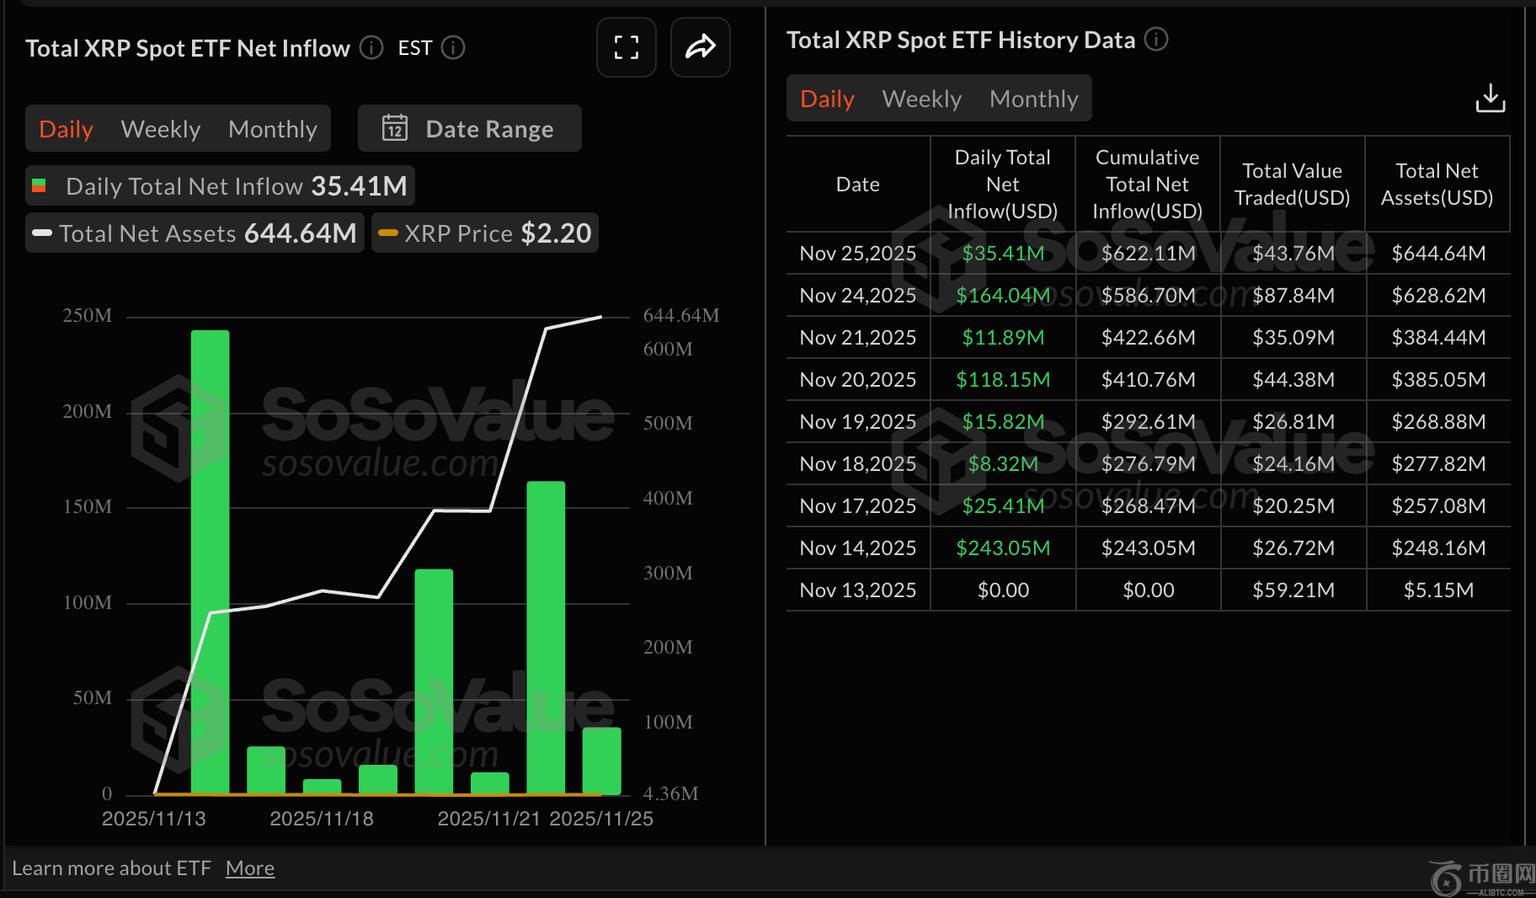The image size is (1536, 898).
Task: Open the Date Range picker
Action: pos(470,128)
